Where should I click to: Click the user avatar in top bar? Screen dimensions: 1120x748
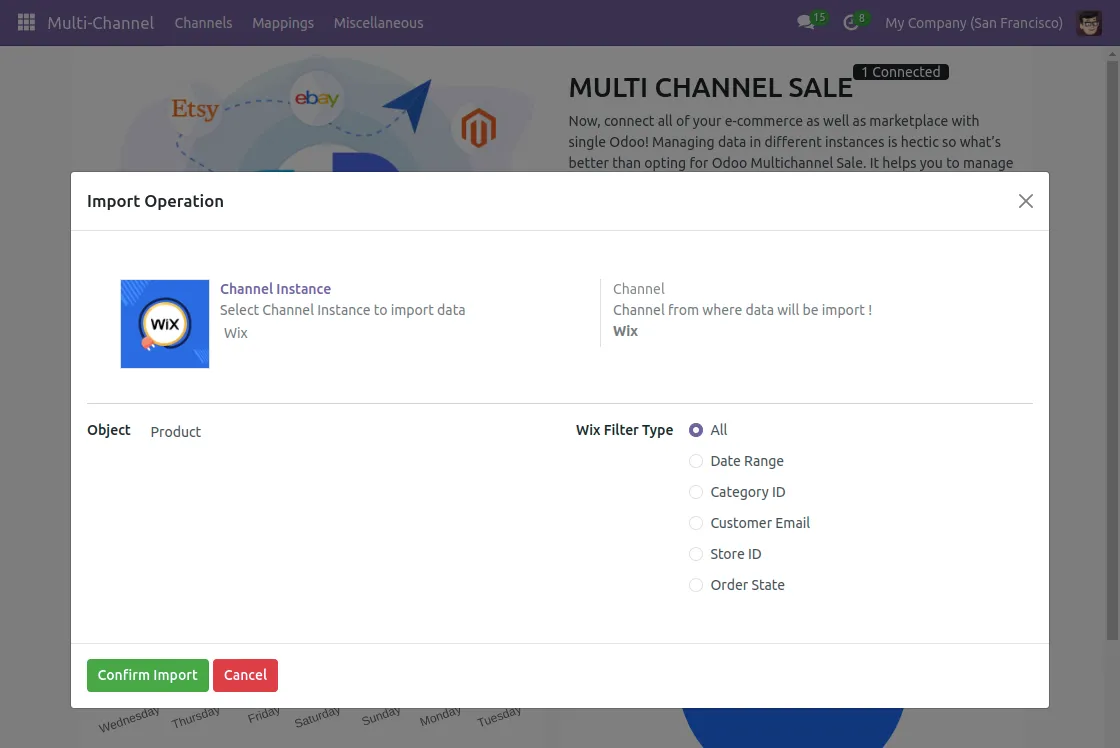tap(1089, 23)
